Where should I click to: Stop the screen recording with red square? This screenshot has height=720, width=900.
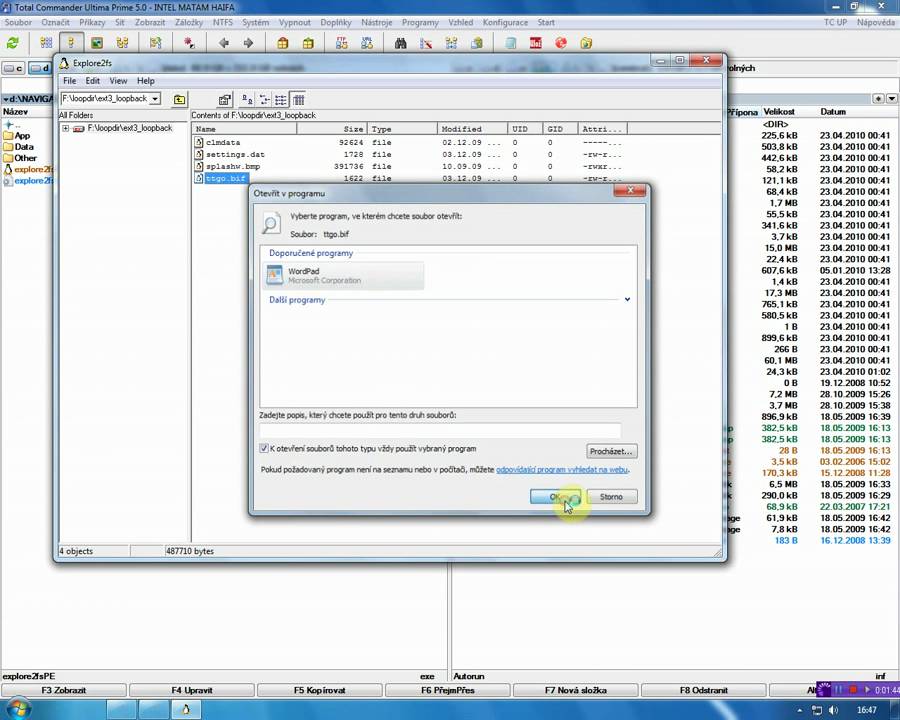click(x=853, y=690)
